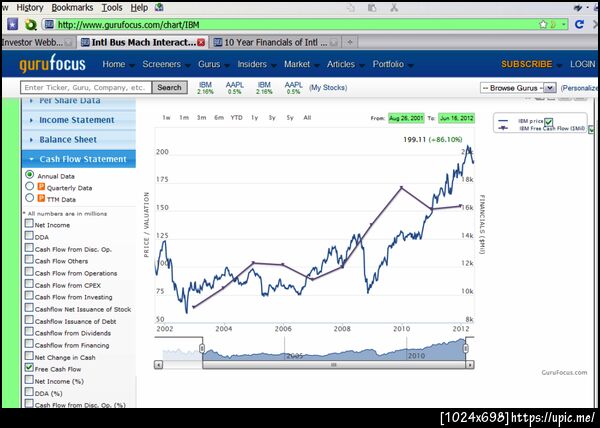Check the Net Income checkbox
The image size is (600, 428).
[x=29, y=223]
